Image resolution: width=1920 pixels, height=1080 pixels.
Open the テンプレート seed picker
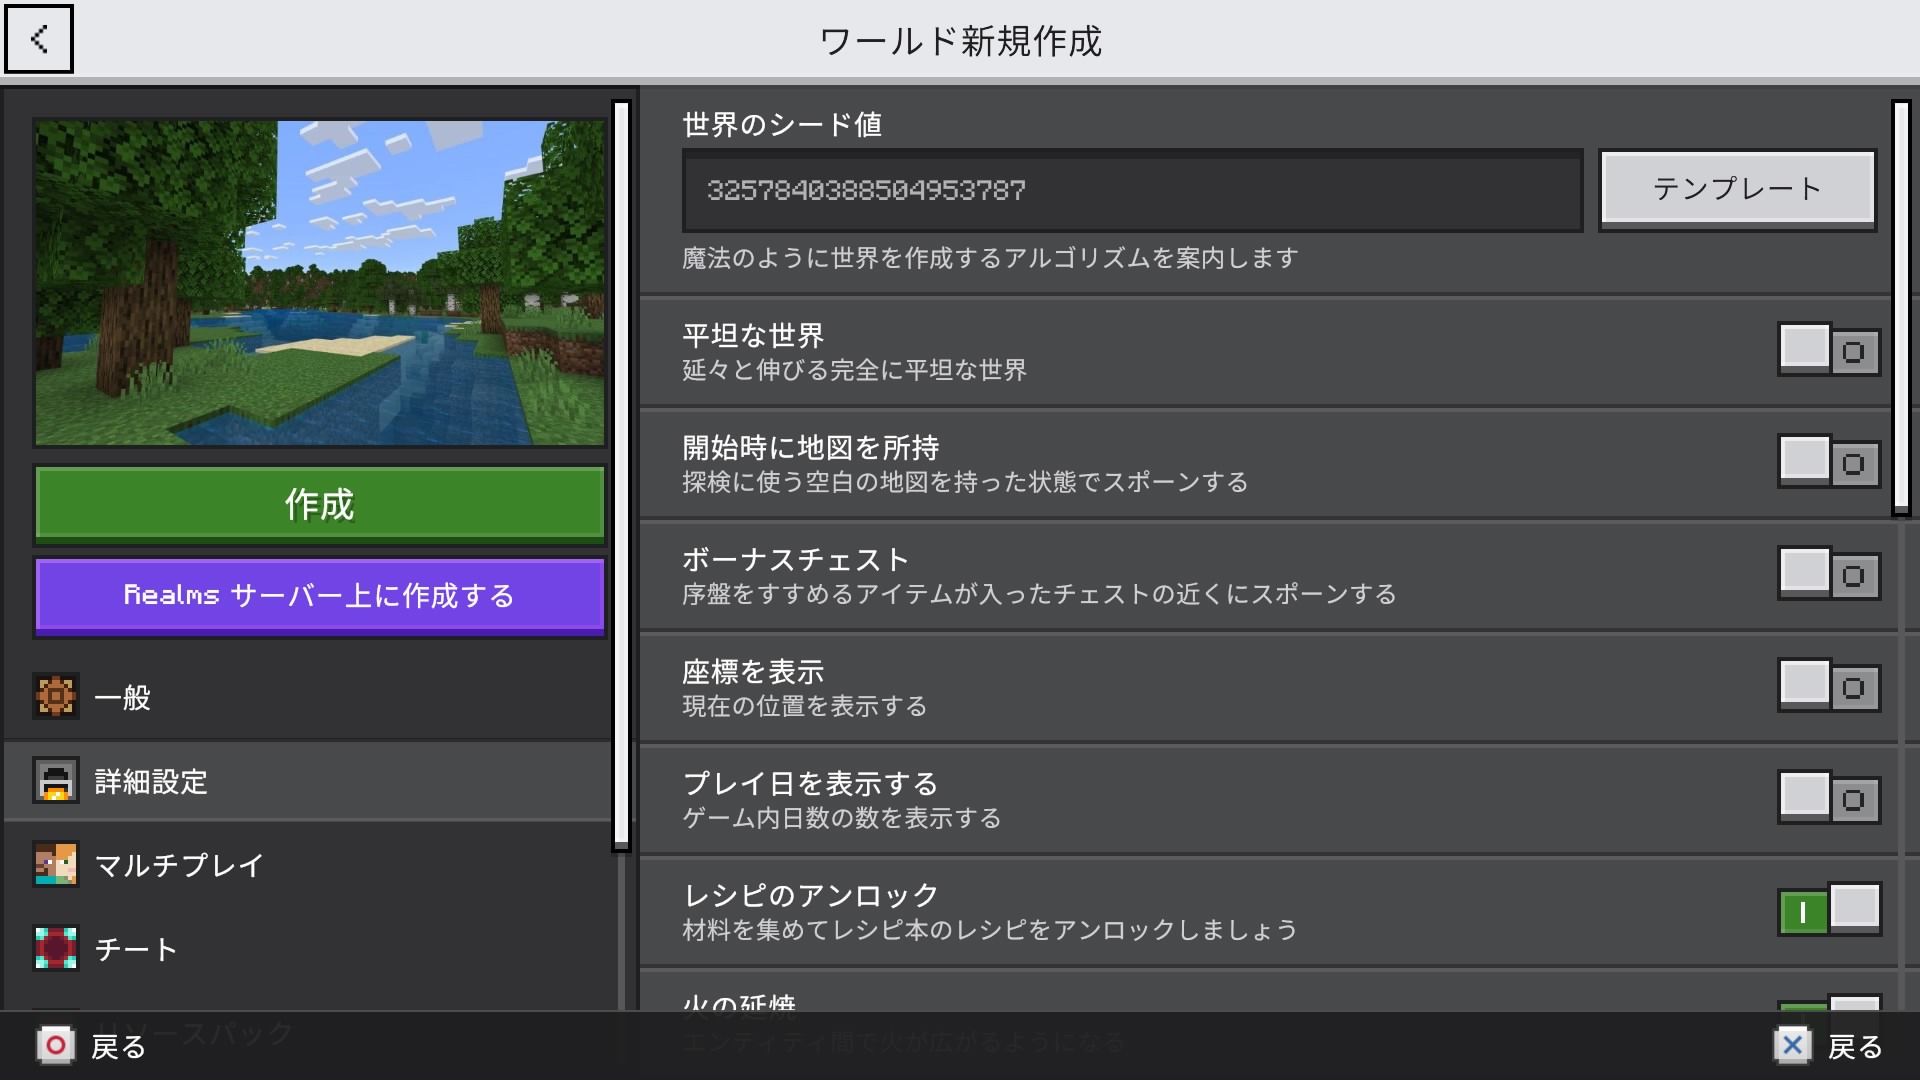coord(1738,189)
